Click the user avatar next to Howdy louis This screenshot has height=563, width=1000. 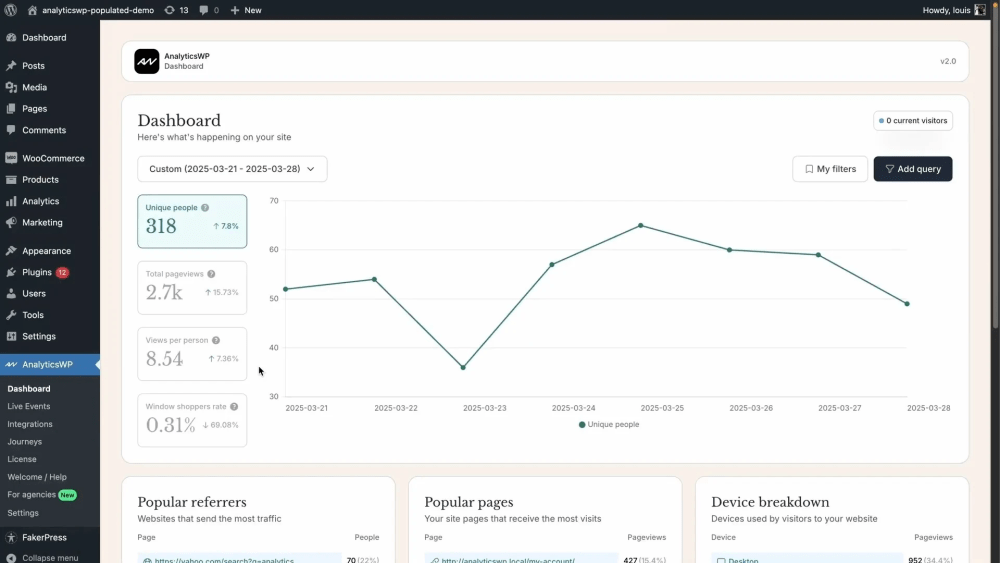(x=980, y=10)
